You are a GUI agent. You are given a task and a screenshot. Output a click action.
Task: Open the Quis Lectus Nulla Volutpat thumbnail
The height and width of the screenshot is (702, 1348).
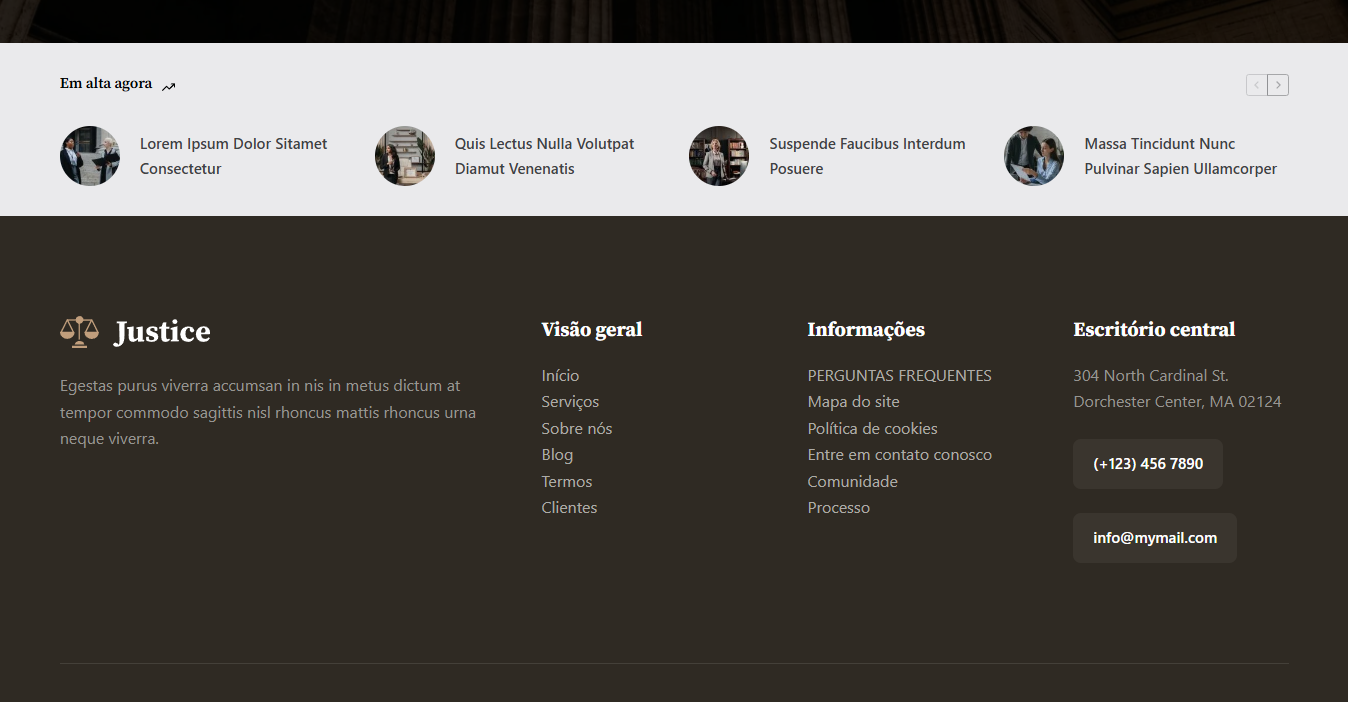click(405, 156)
